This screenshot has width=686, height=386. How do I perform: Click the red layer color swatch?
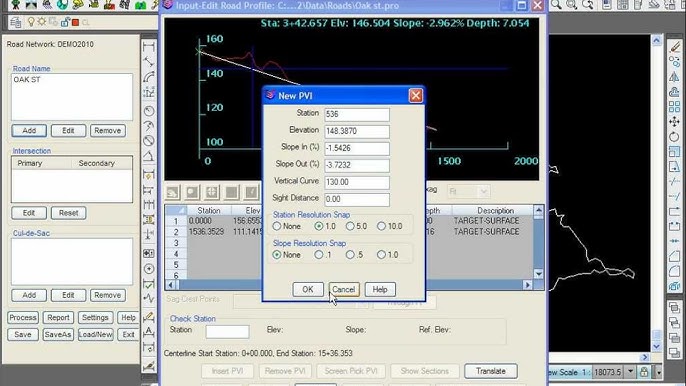pyautogui.click(x=75, y=22)
